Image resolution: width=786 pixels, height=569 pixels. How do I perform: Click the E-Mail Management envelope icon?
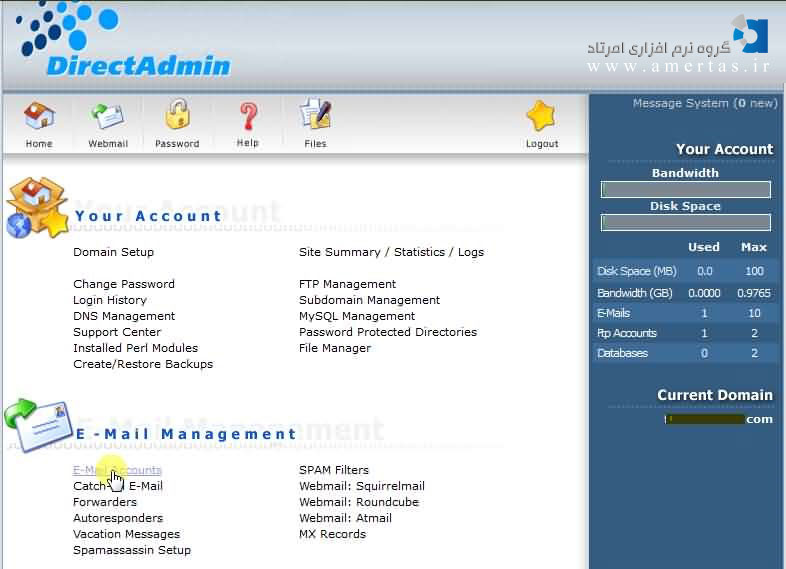pos(36,426)
